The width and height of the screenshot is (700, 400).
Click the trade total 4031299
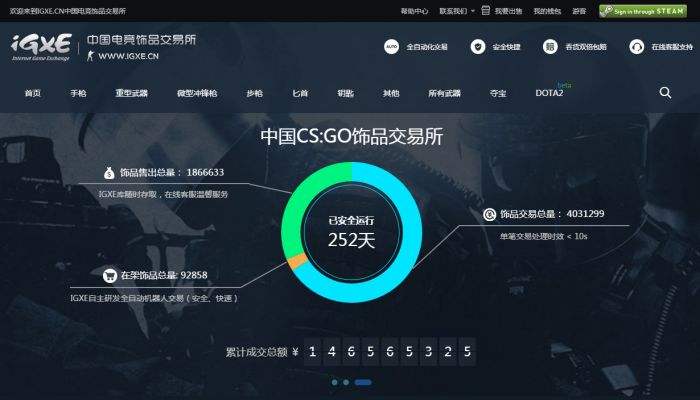[x=585, y=214]
